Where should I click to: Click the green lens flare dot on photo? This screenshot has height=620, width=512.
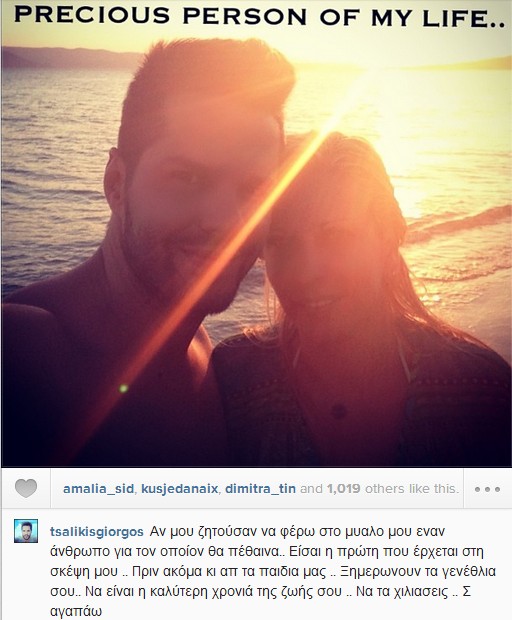click(123, 388)
